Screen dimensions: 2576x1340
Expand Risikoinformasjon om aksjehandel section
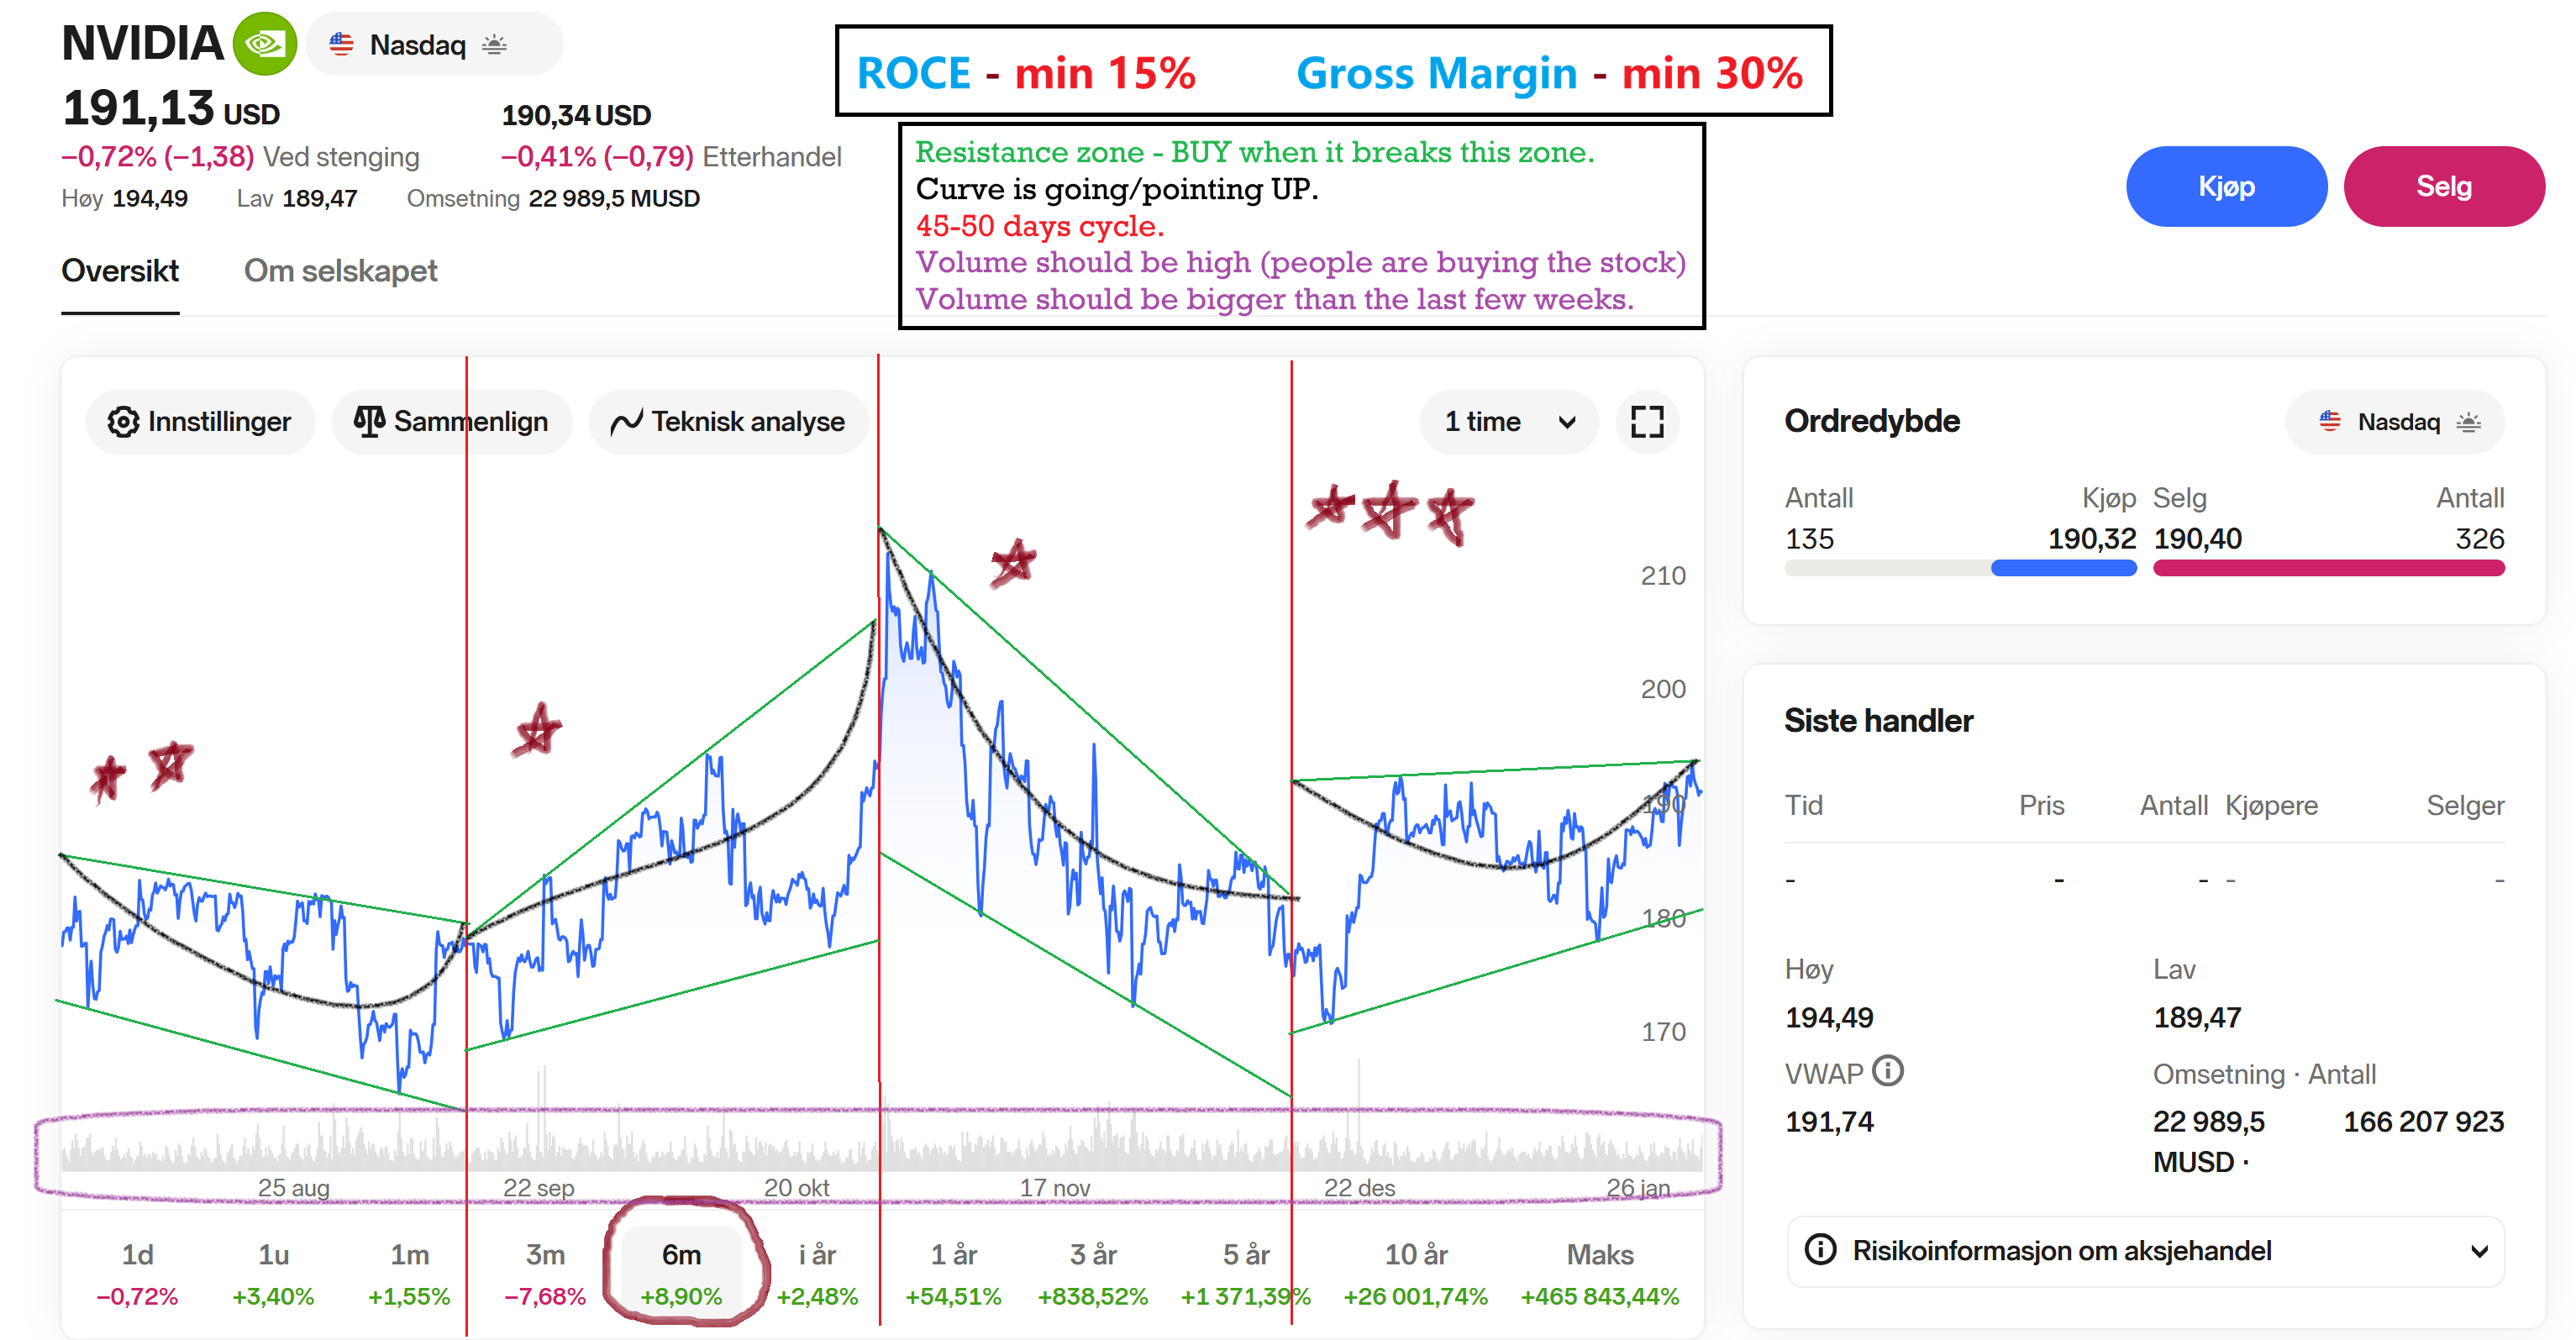(2478, 1251)
